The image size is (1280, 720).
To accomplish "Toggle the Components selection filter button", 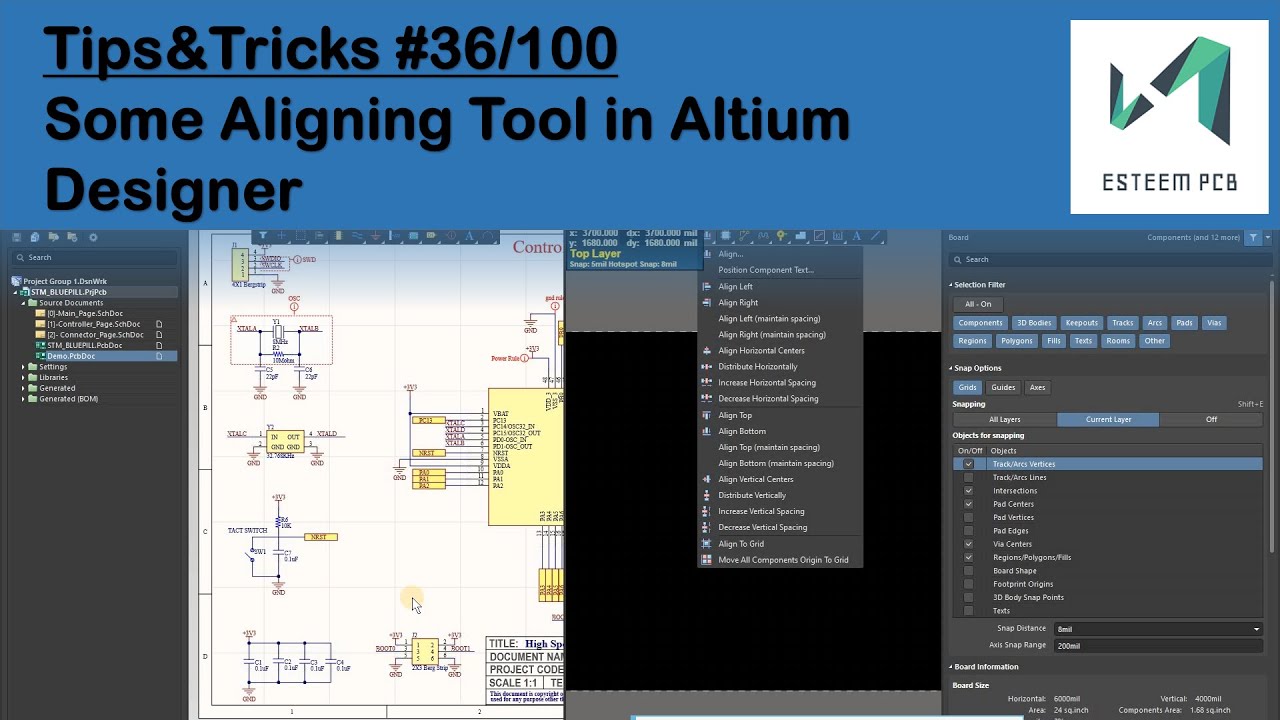I will coord(980,323).
